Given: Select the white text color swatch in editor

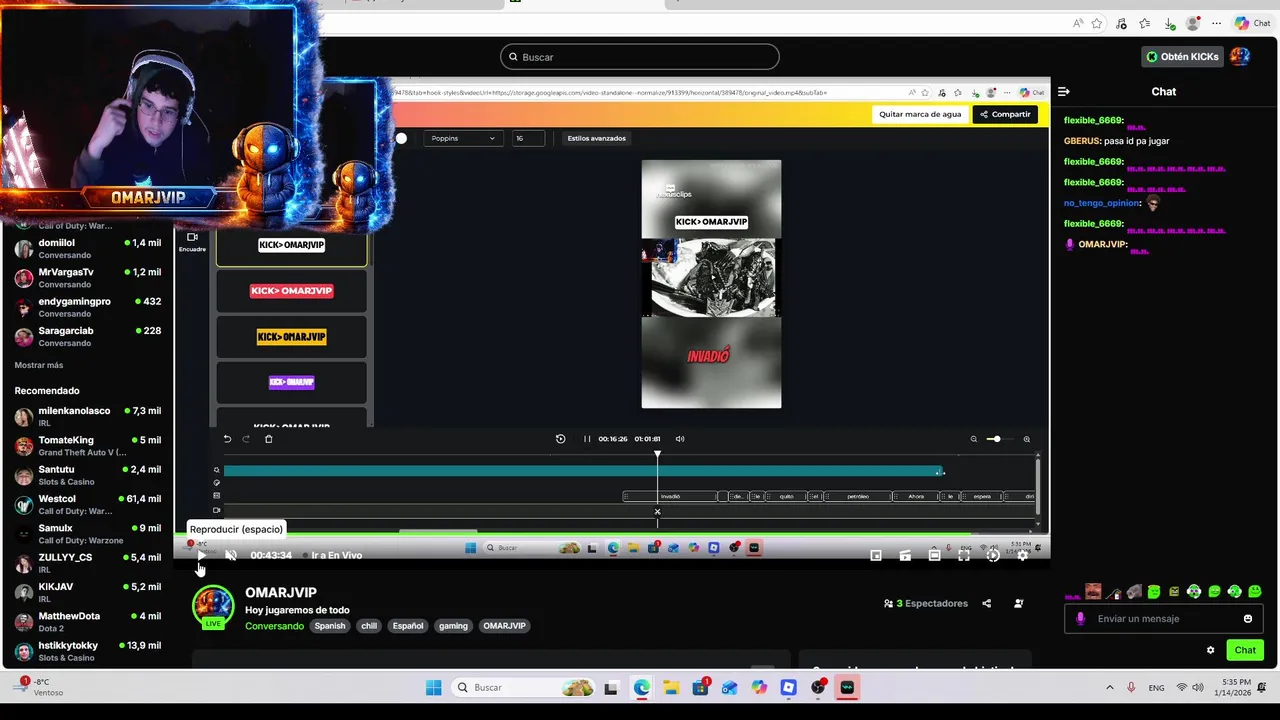Looking at the screenshot, I should tap(401, 138).
